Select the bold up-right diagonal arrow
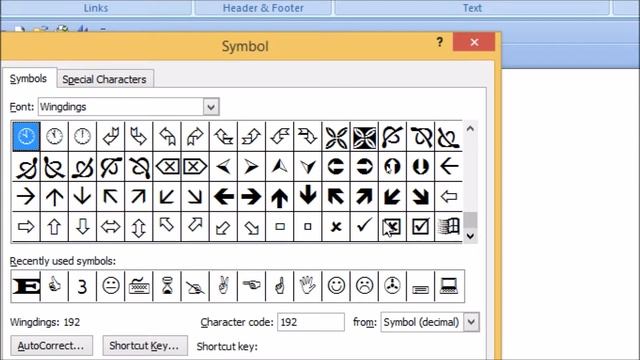Screen dimensions: 640x360 [364, 197]
